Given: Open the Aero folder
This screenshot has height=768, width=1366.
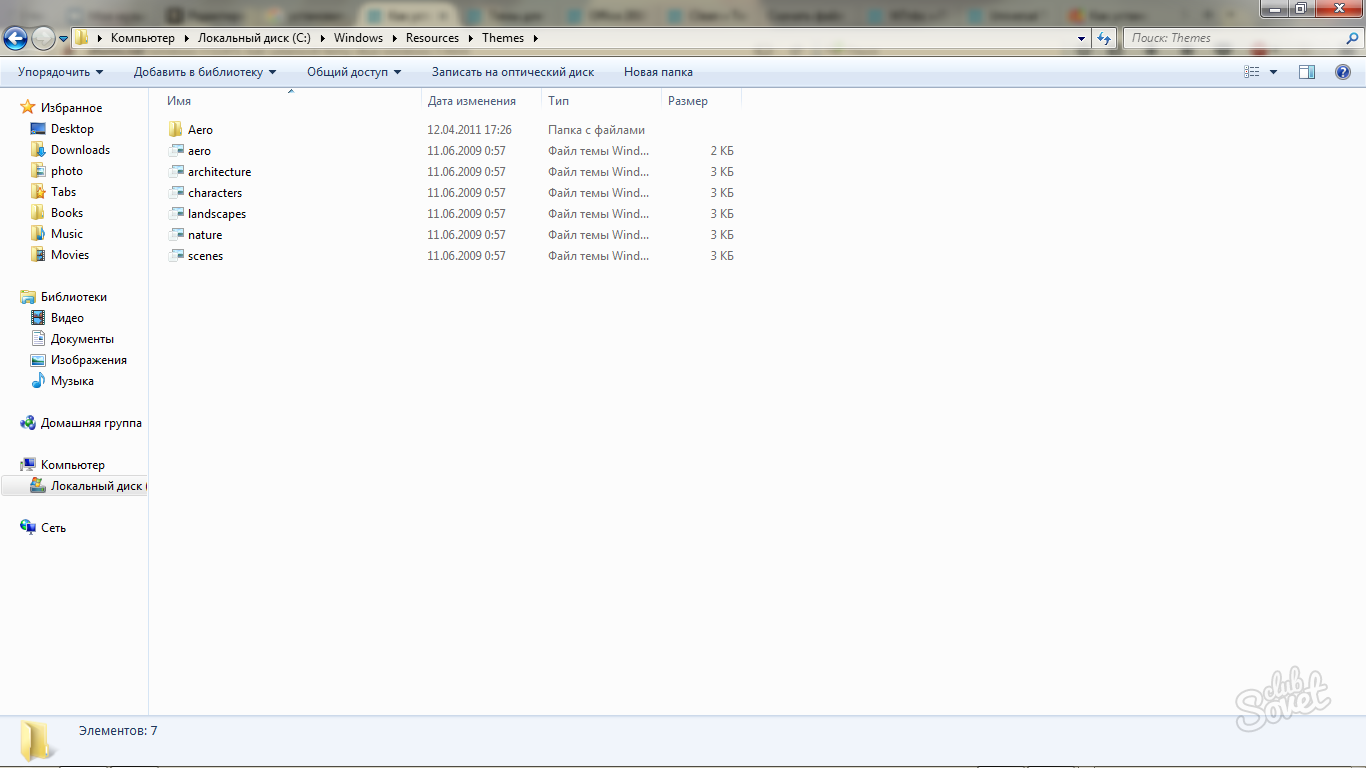Looking at the screenshot, I should 200,130.
